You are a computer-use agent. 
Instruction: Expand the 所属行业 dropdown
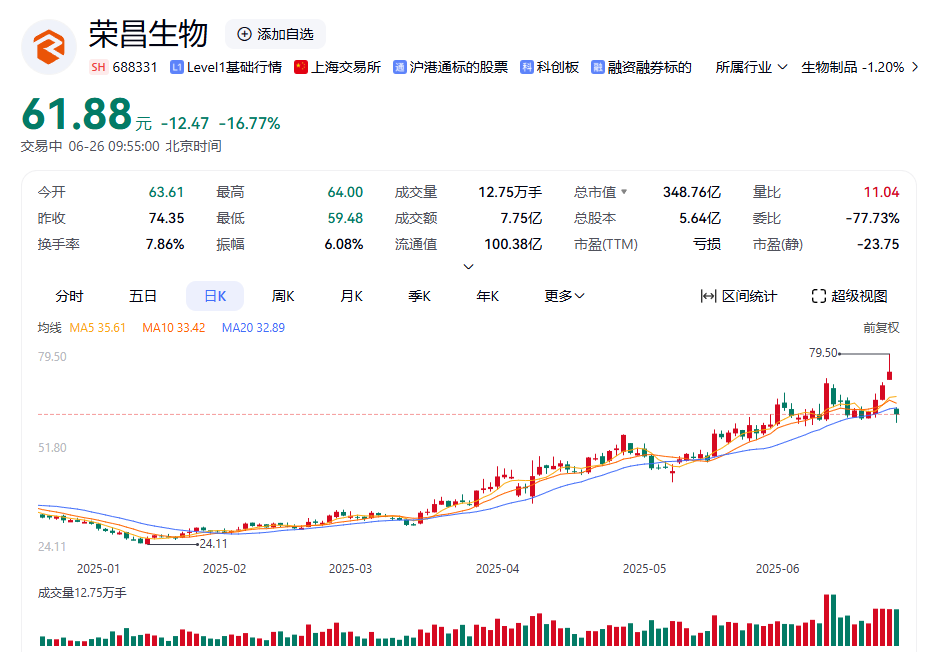[x=751, y=67]
